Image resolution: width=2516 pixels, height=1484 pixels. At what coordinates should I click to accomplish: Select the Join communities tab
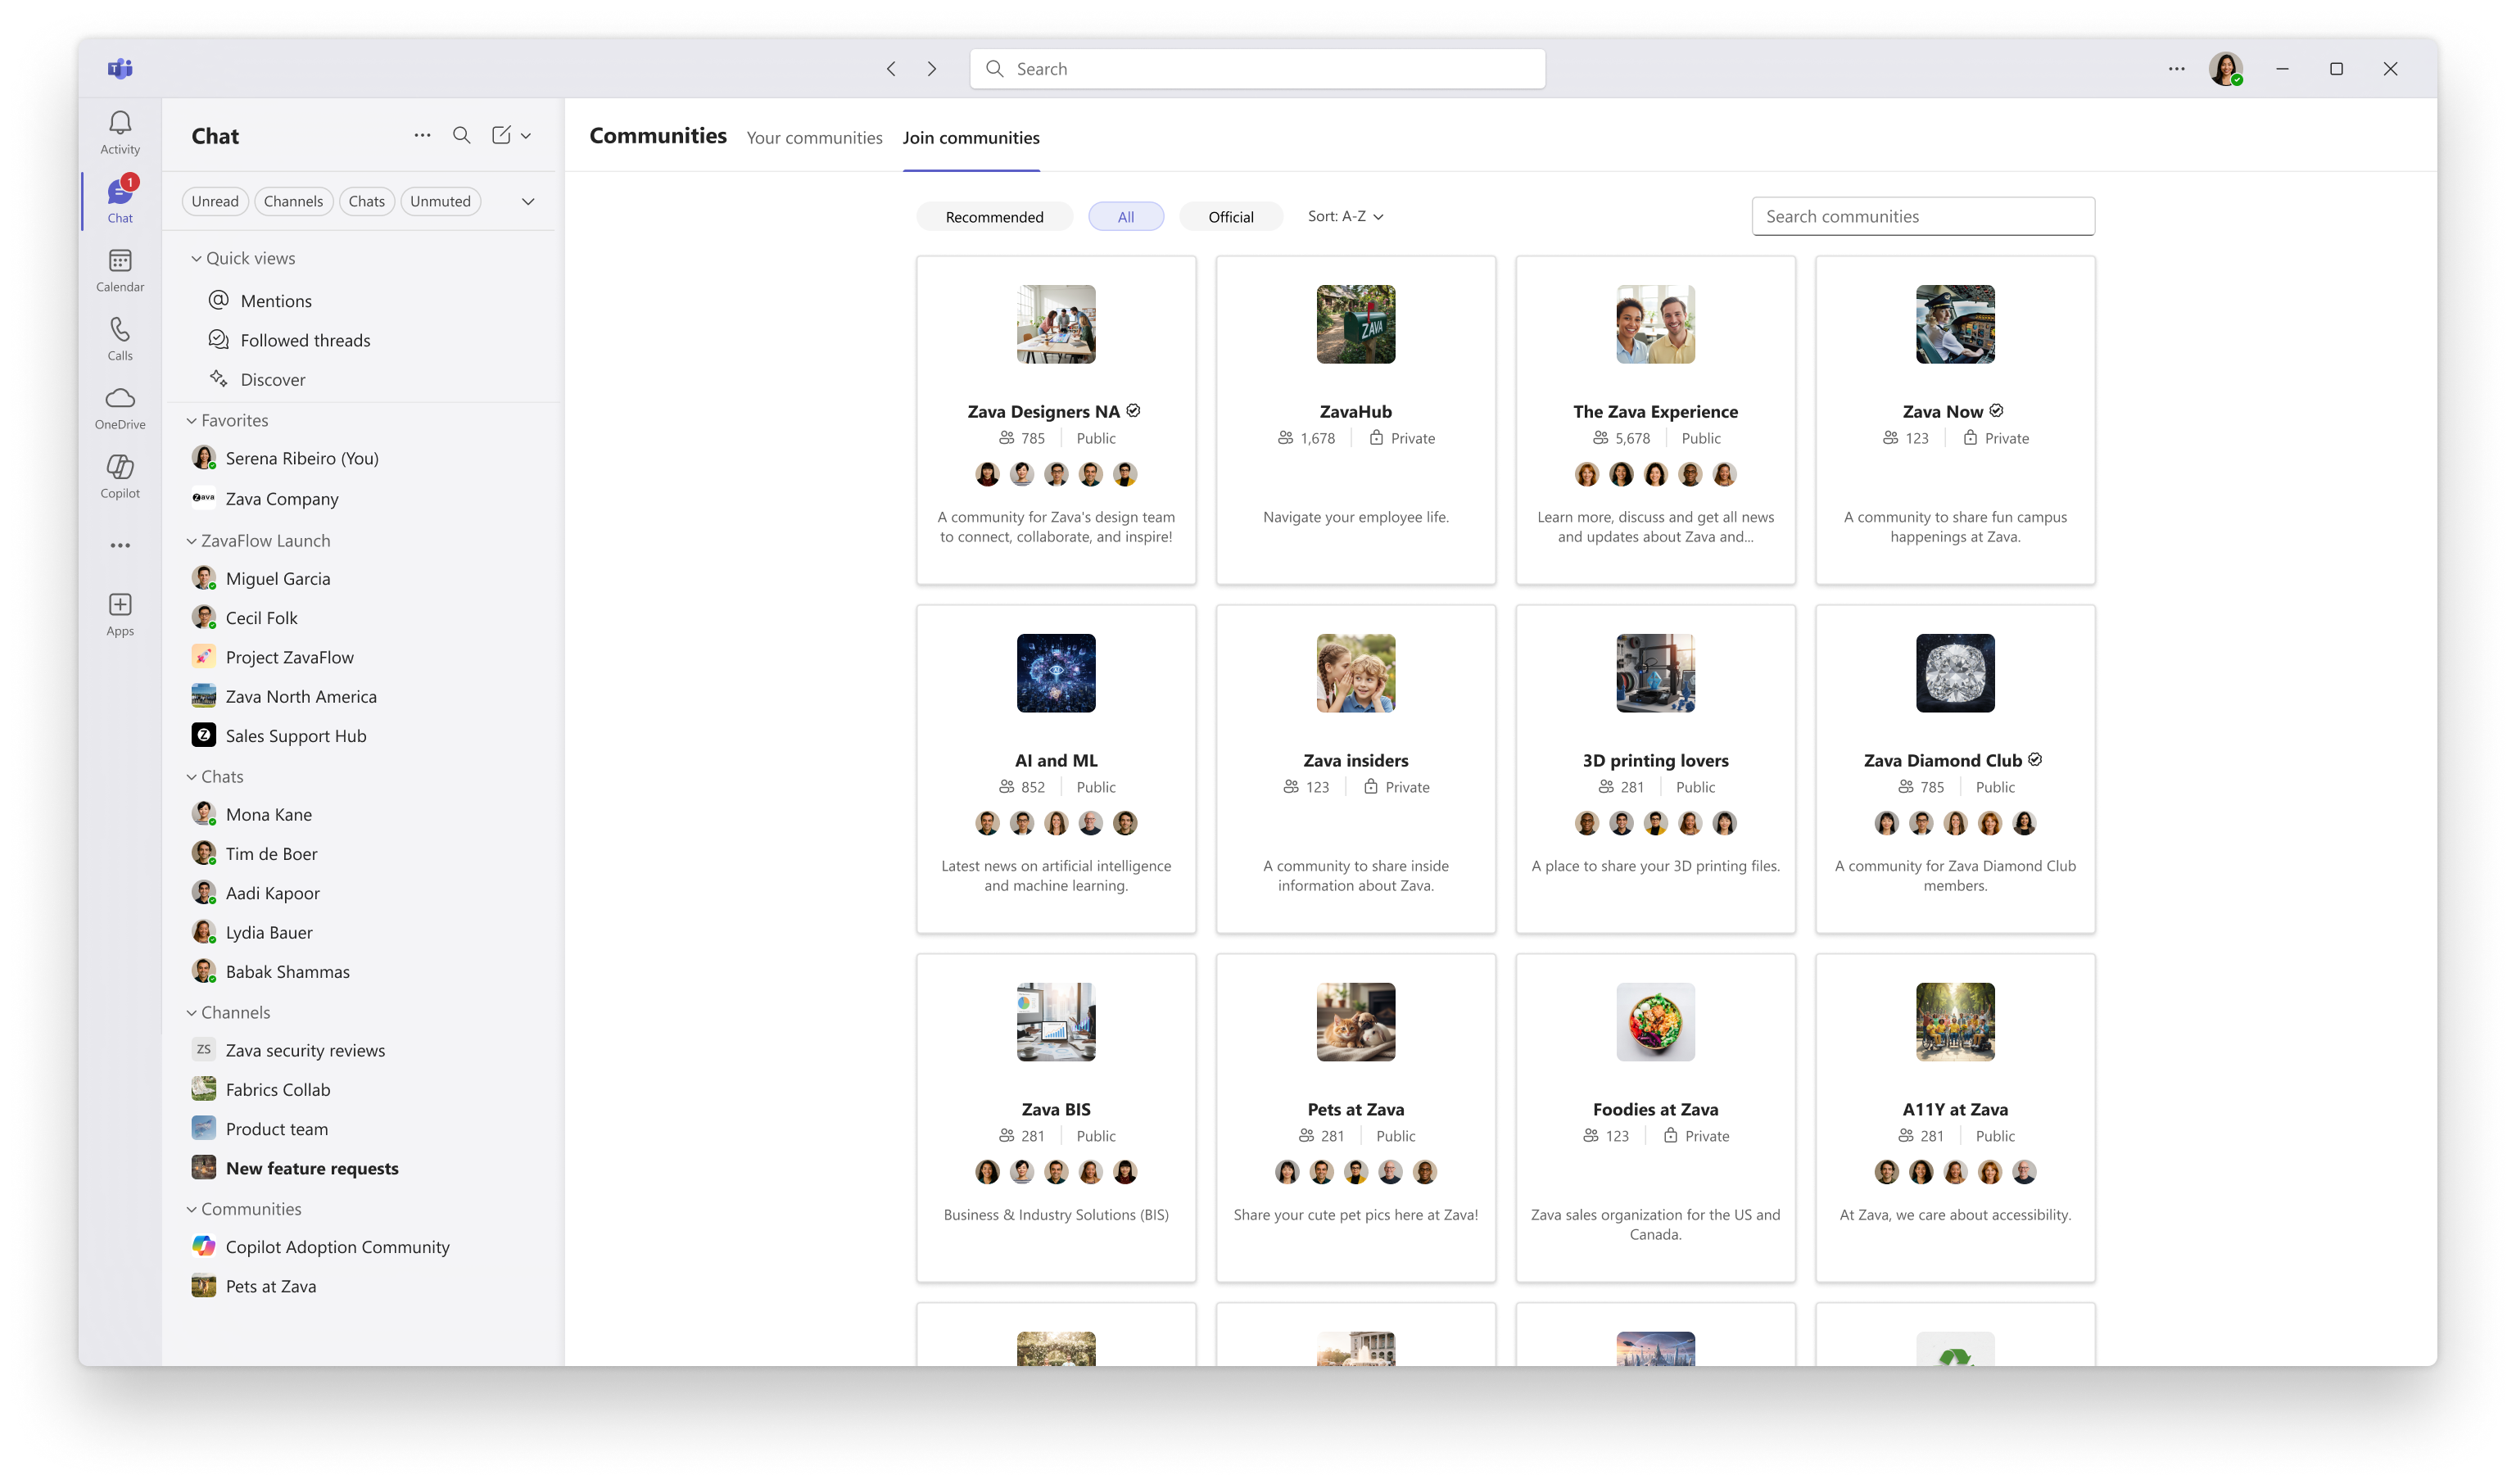coord(971,138)
